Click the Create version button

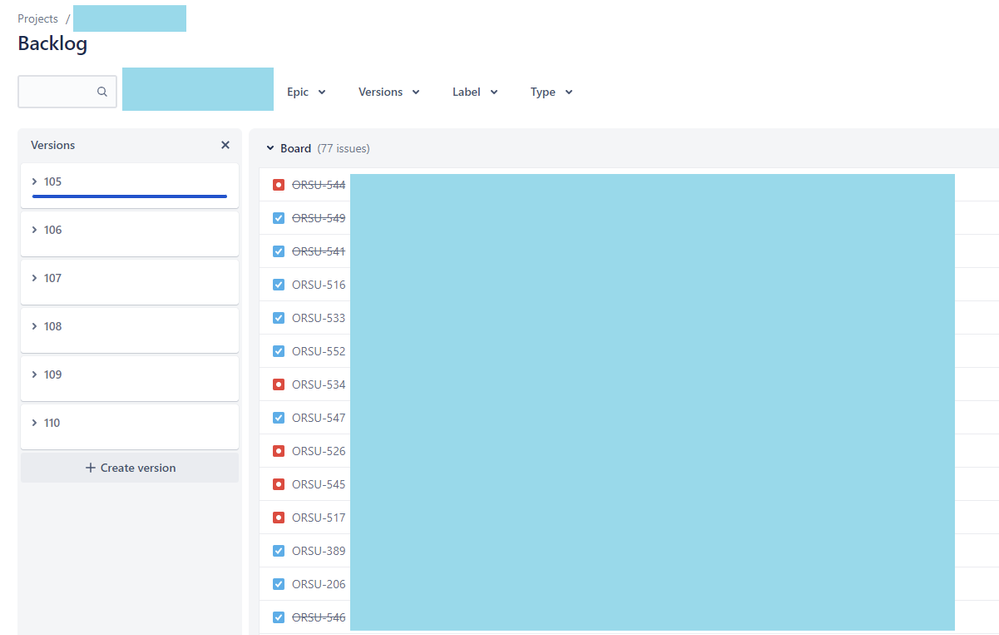click(130, 467)
